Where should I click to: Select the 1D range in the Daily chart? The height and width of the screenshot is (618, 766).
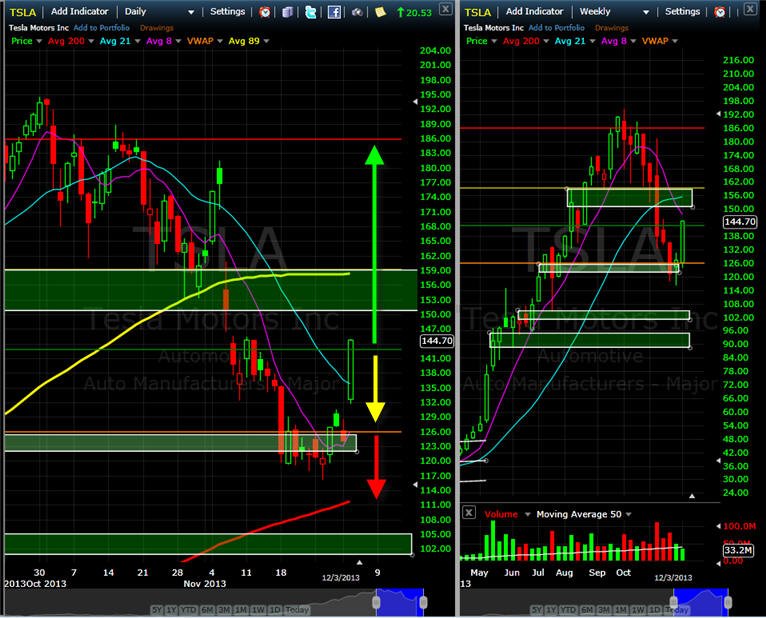(275, 610)
